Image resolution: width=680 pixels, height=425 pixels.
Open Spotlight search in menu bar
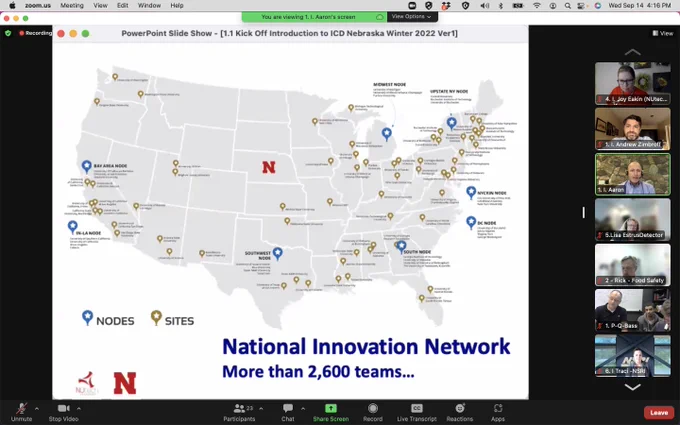[567, 5]
